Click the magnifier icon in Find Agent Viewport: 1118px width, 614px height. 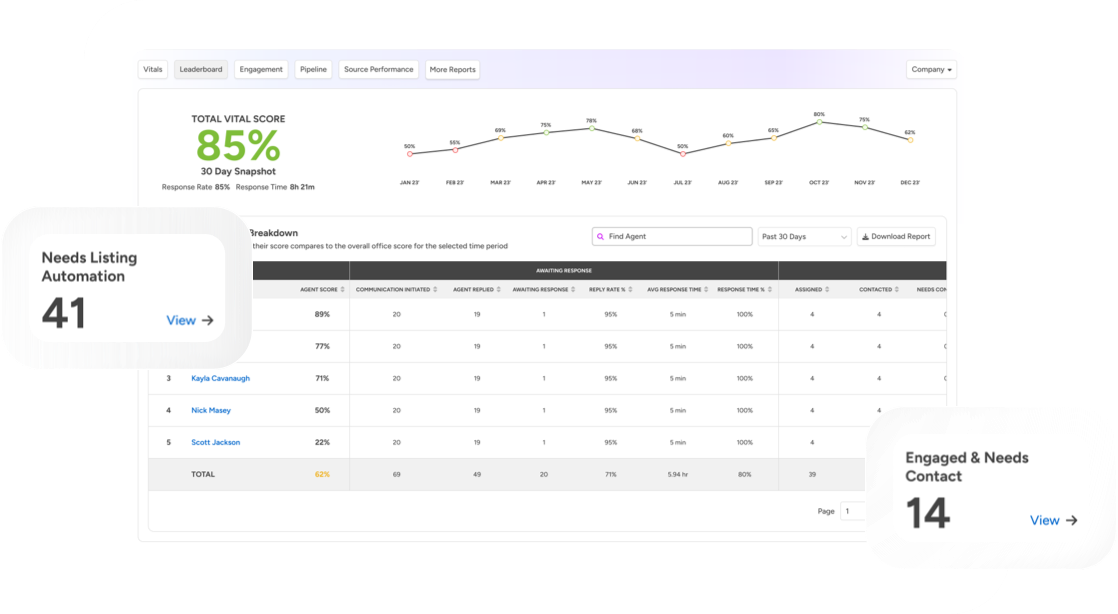coord(601,237)
